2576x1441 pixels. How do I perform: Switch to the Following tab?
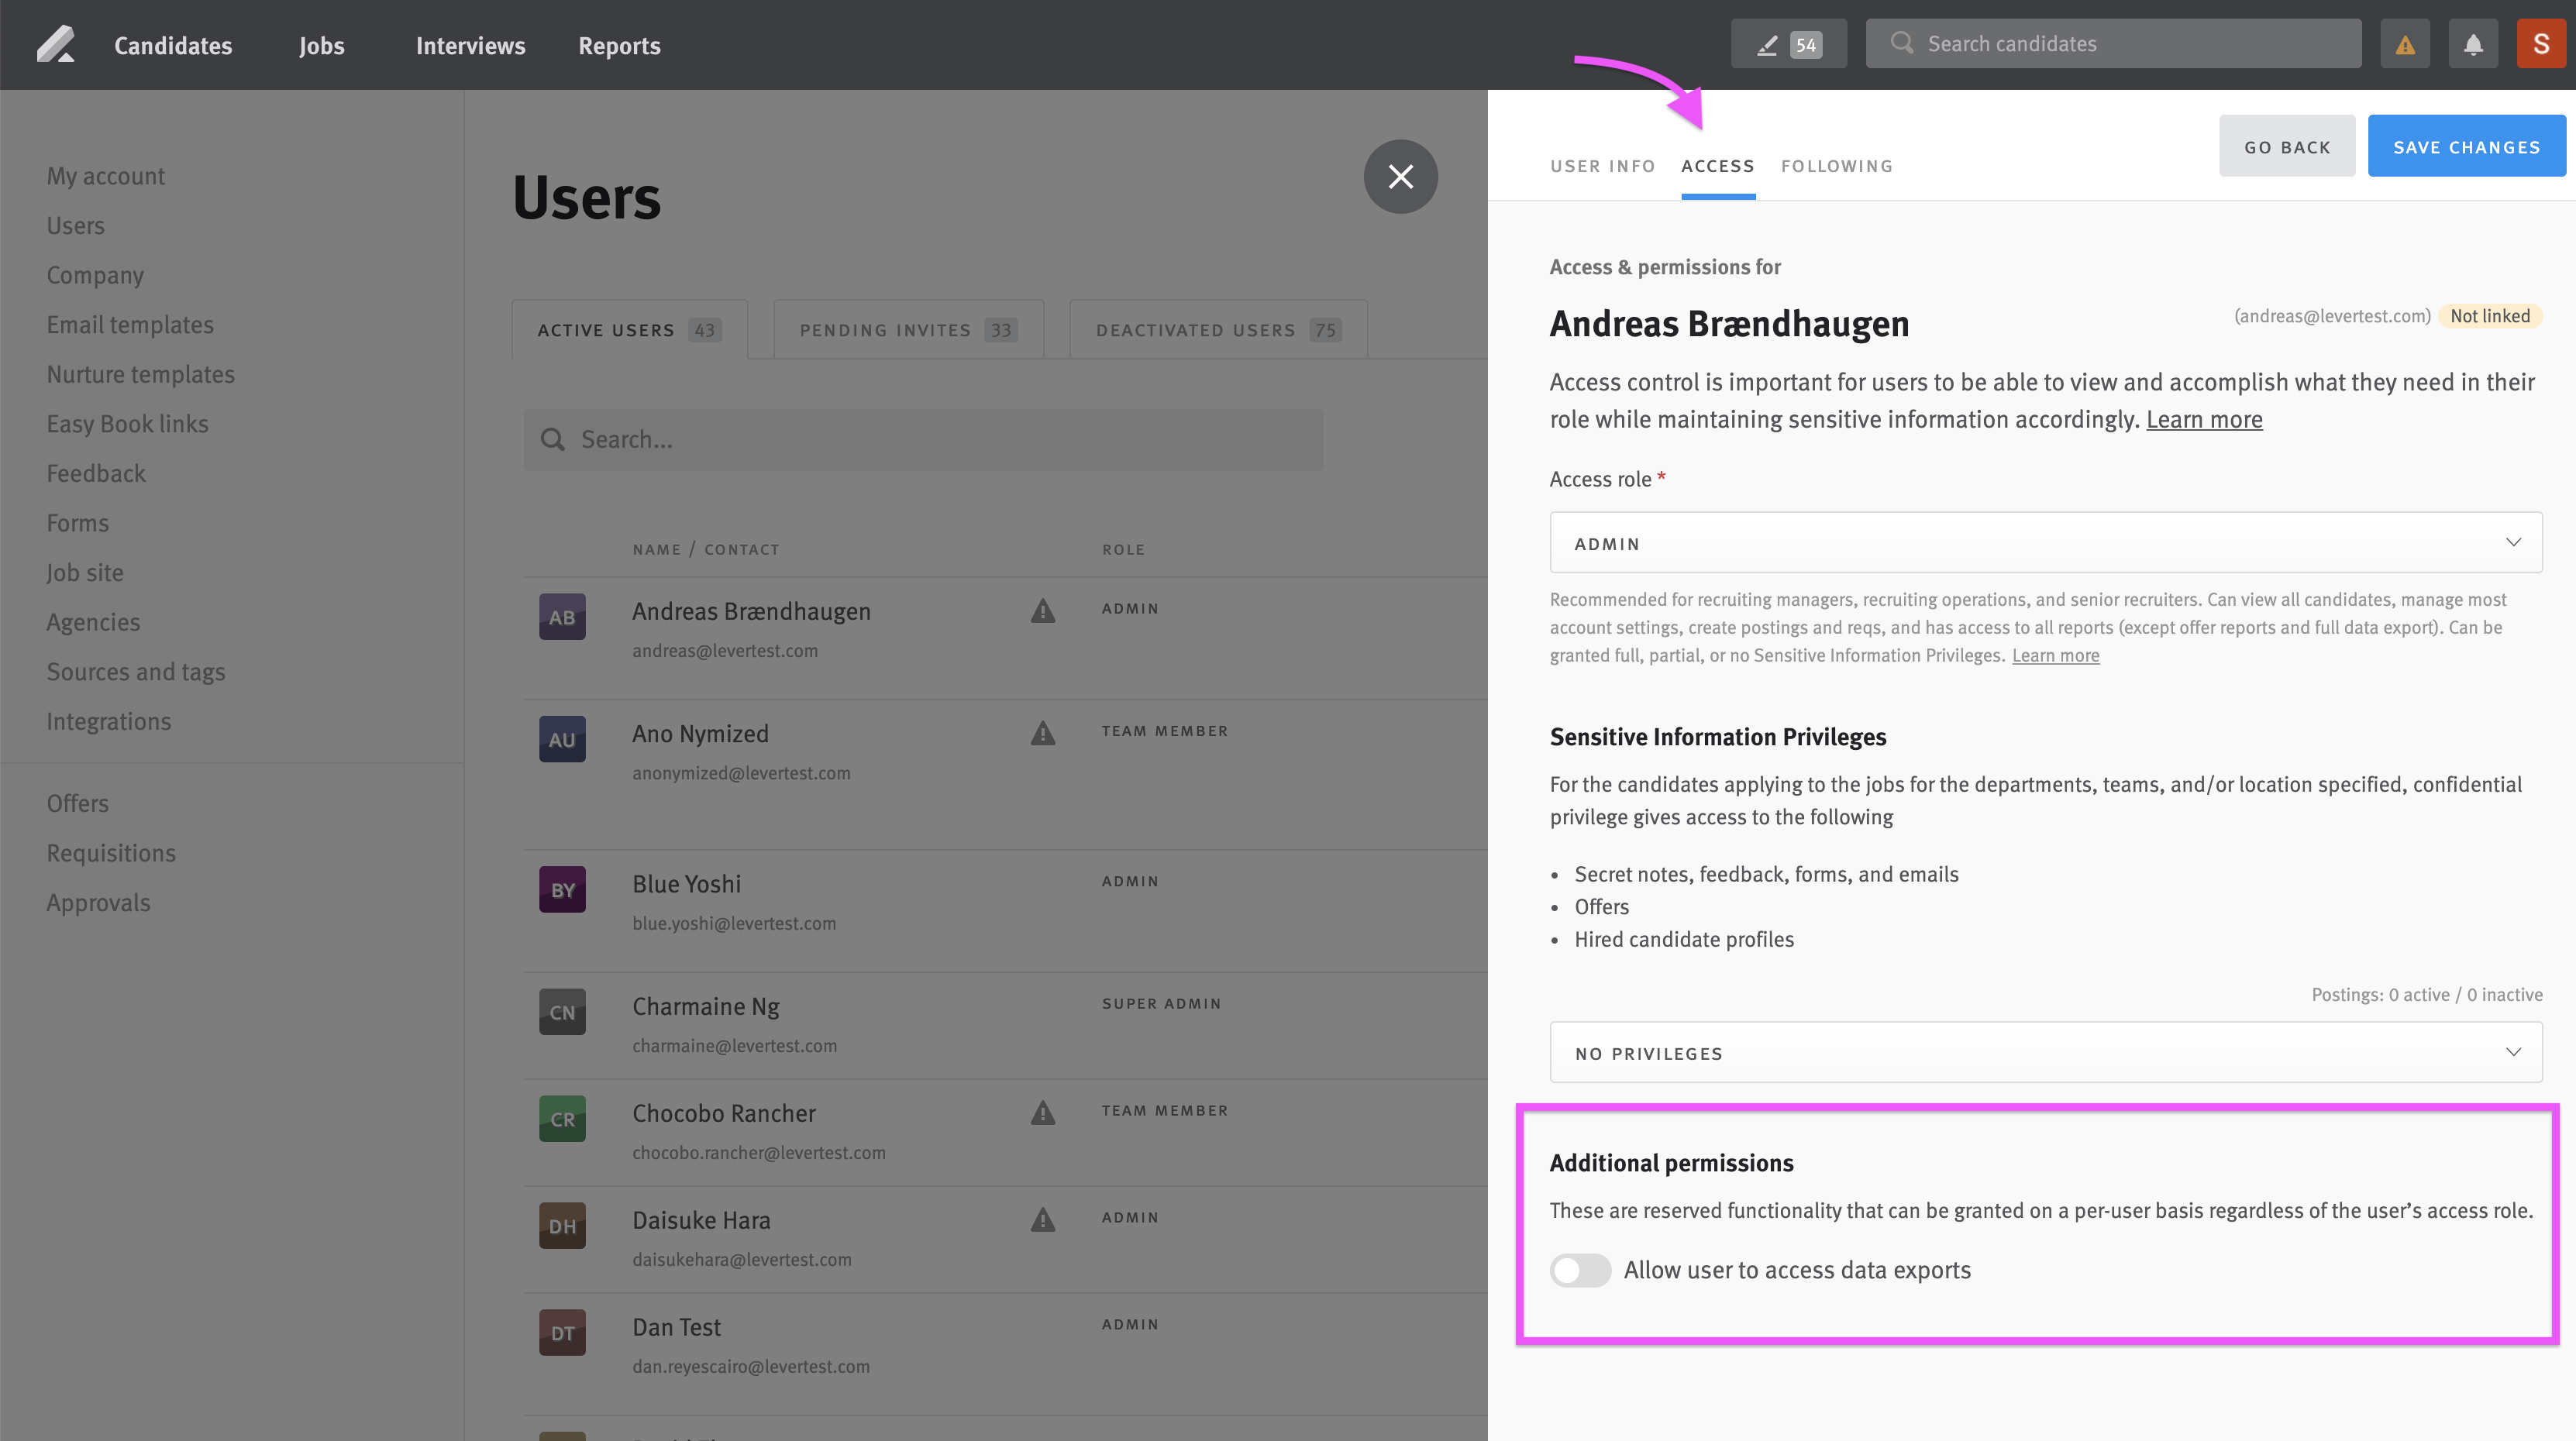point(1837,166)
